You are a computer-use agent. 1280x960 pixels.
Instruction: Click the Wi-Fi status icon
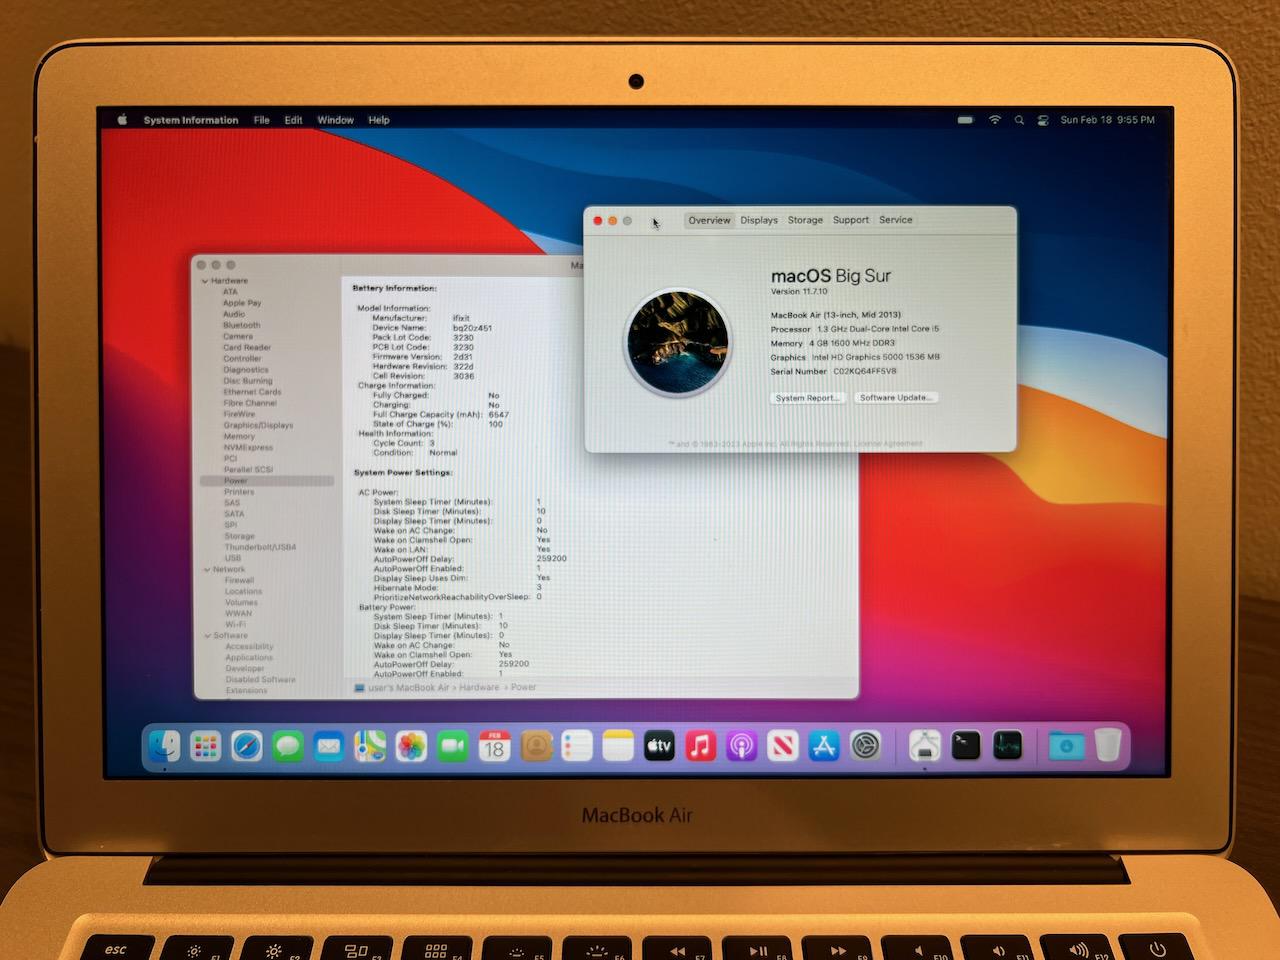(995, 120)
